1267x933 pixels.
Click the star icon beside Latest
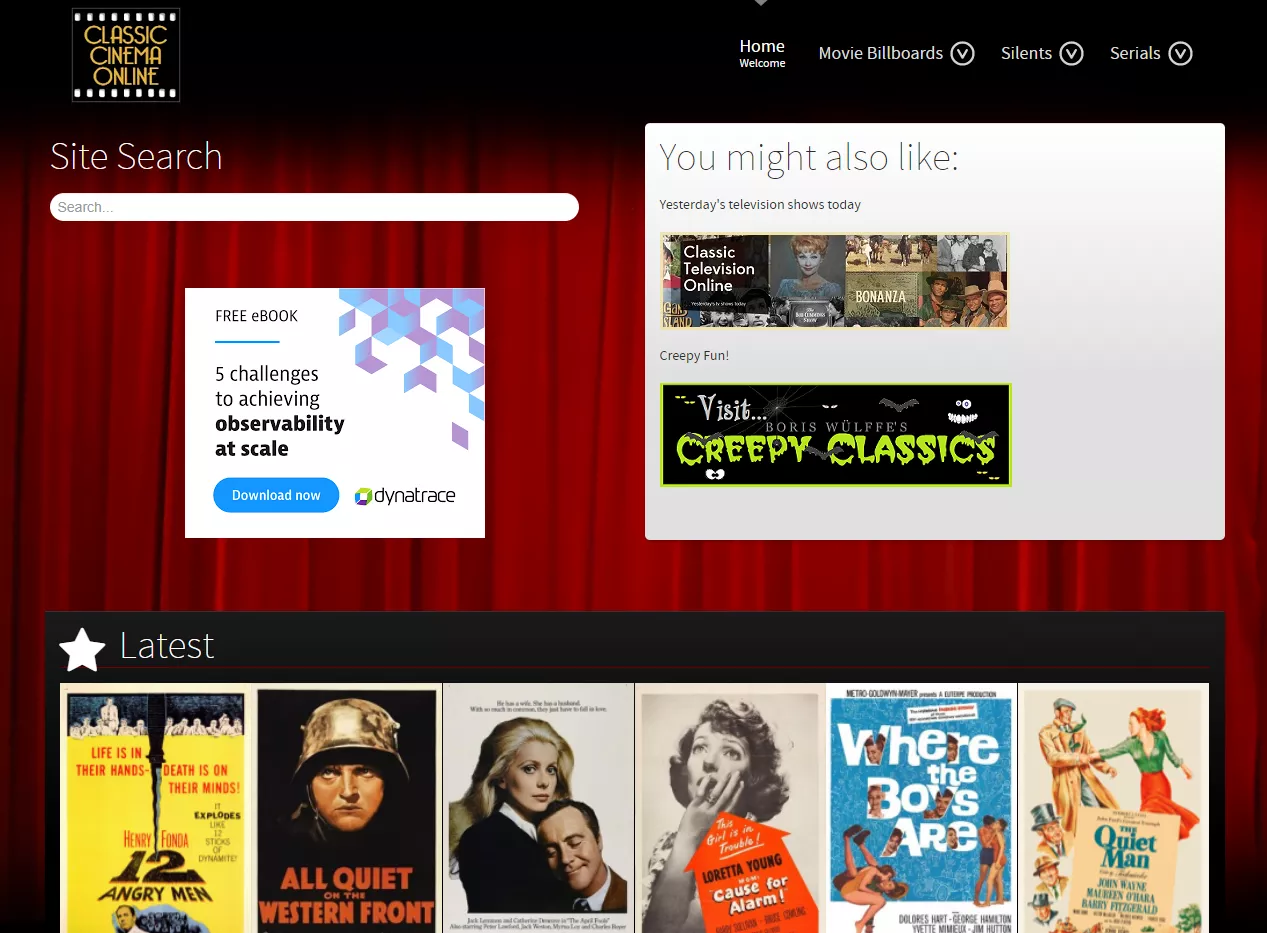[82, 650]
